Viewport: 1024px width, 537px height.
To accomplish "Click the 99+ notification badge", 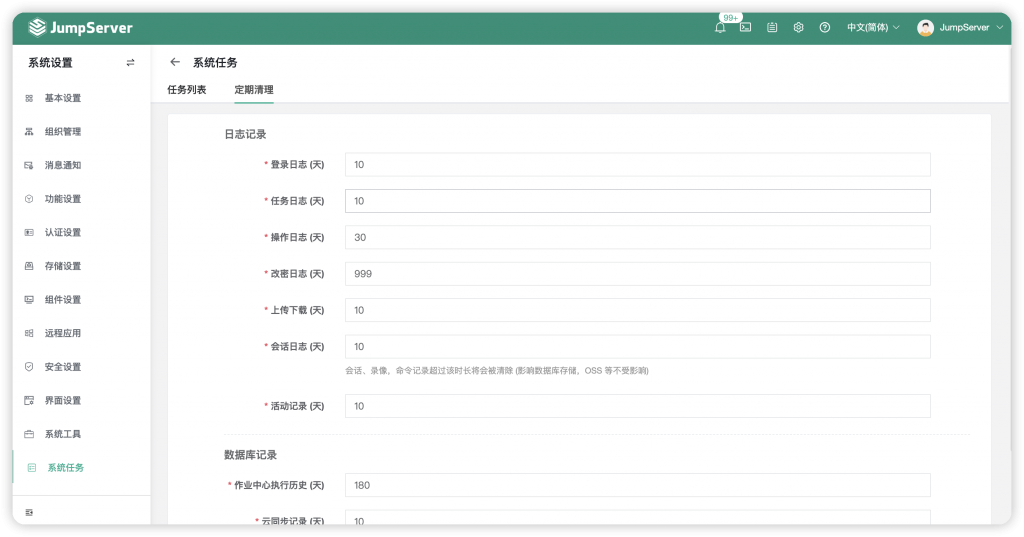I will point(730,18).
